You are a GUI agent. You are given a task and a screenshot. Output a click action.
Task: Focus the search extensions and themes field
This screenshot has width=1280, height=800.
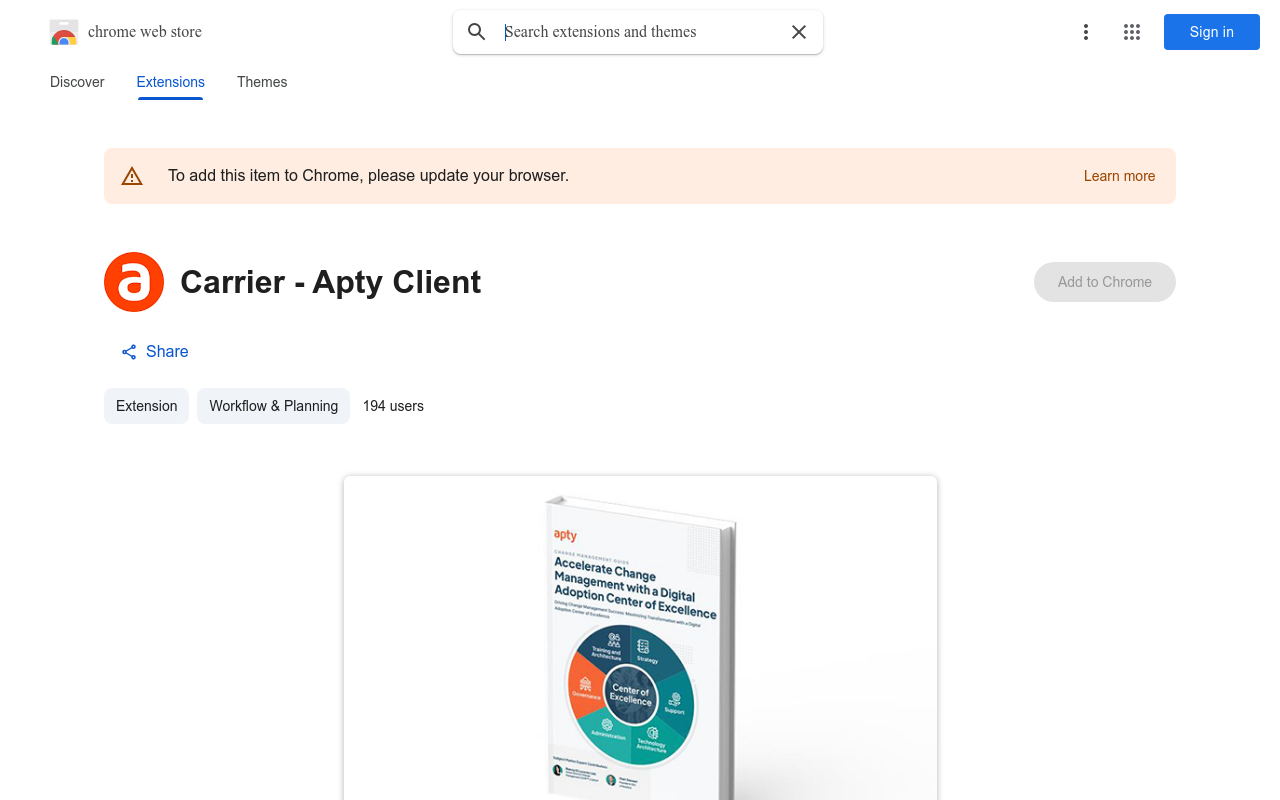coord(640,32)
